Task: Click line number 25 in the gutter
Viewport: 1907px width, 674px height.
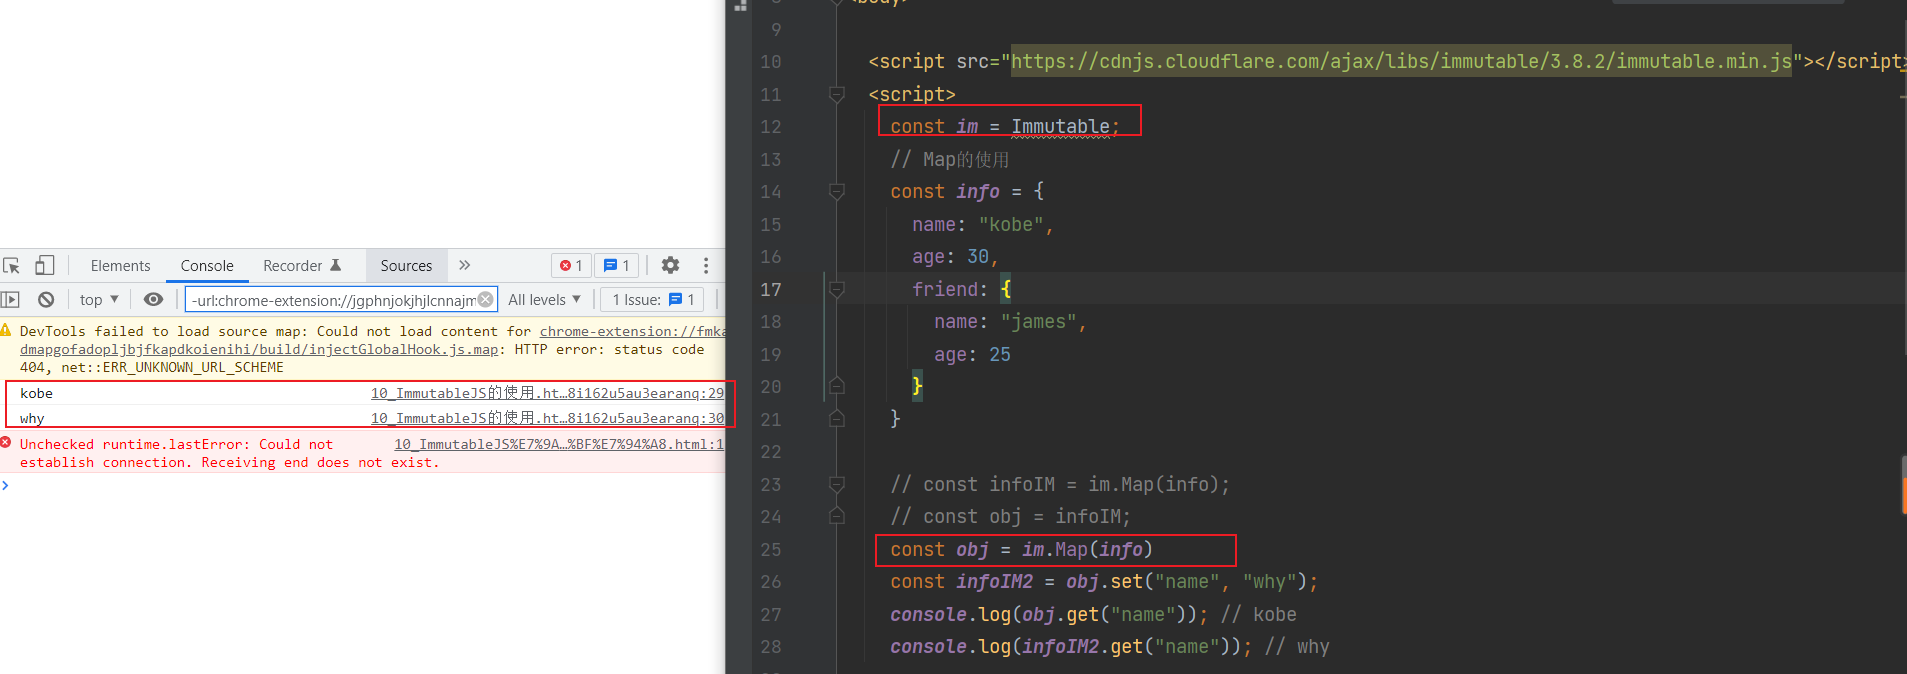Action: (x=770, y=549)
